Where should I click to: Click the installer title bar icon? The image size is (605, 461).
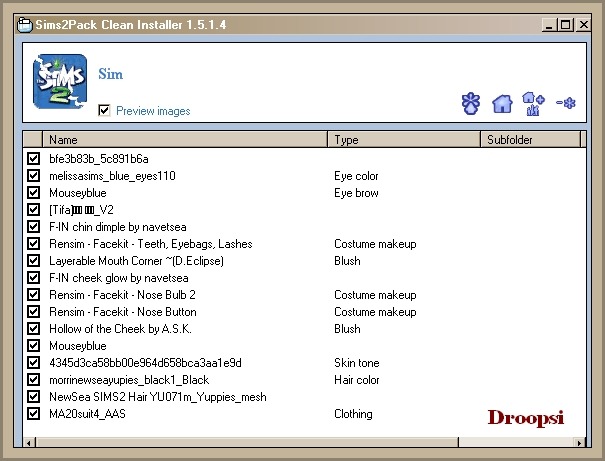(25, 25)
